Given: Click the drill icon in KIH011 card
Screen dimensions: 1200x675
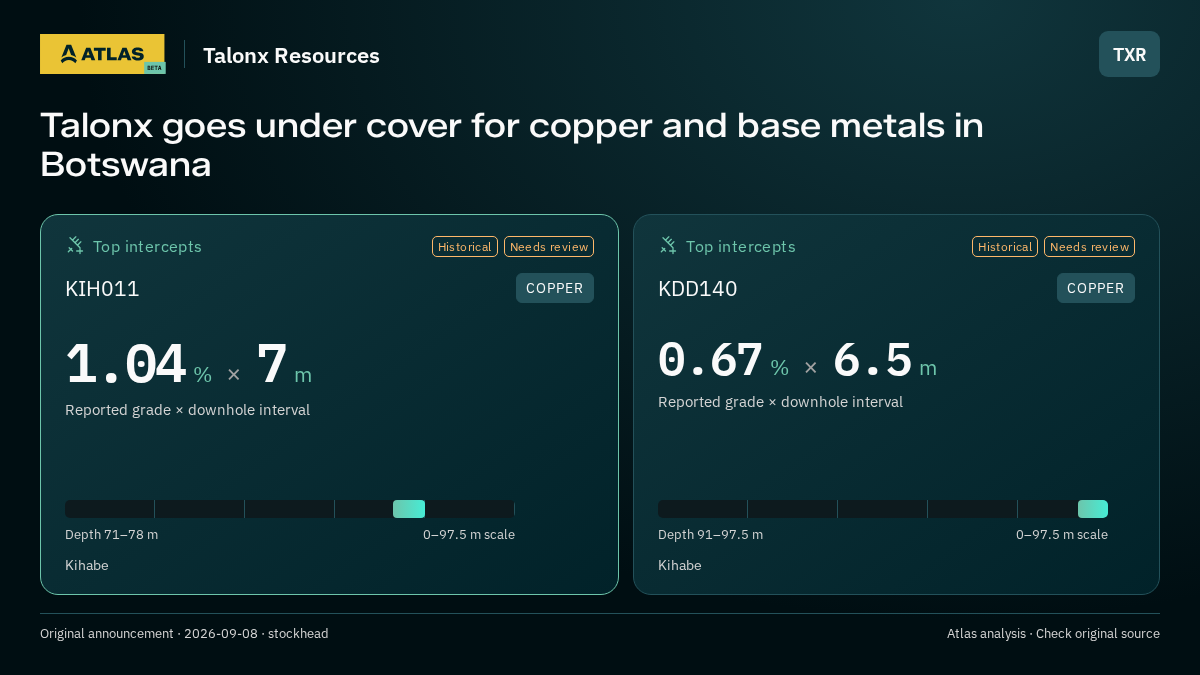Looking at the screenshot, I should click(75, 245).
